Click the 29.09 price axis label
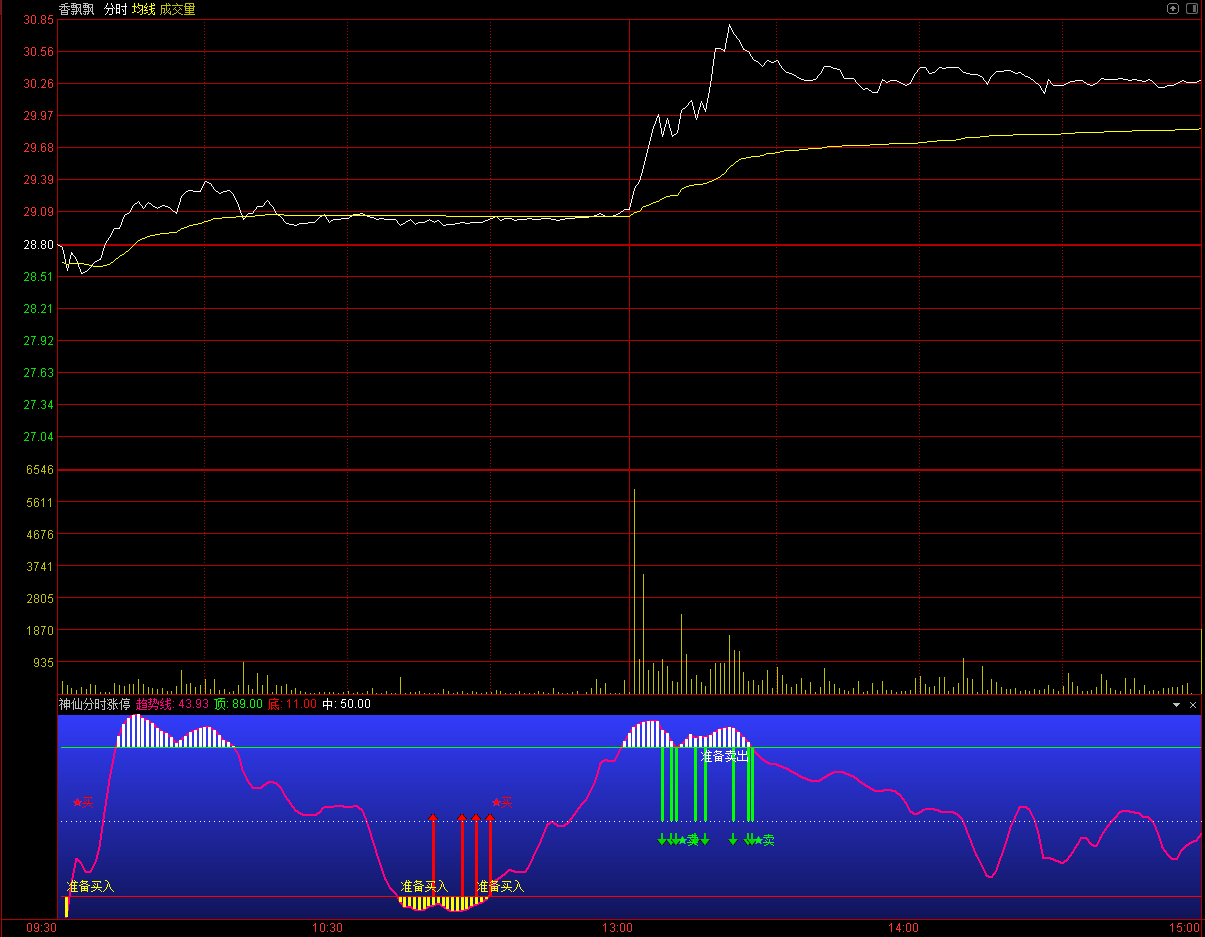The height and width of the screenshot is (937, 1205). 38,212
